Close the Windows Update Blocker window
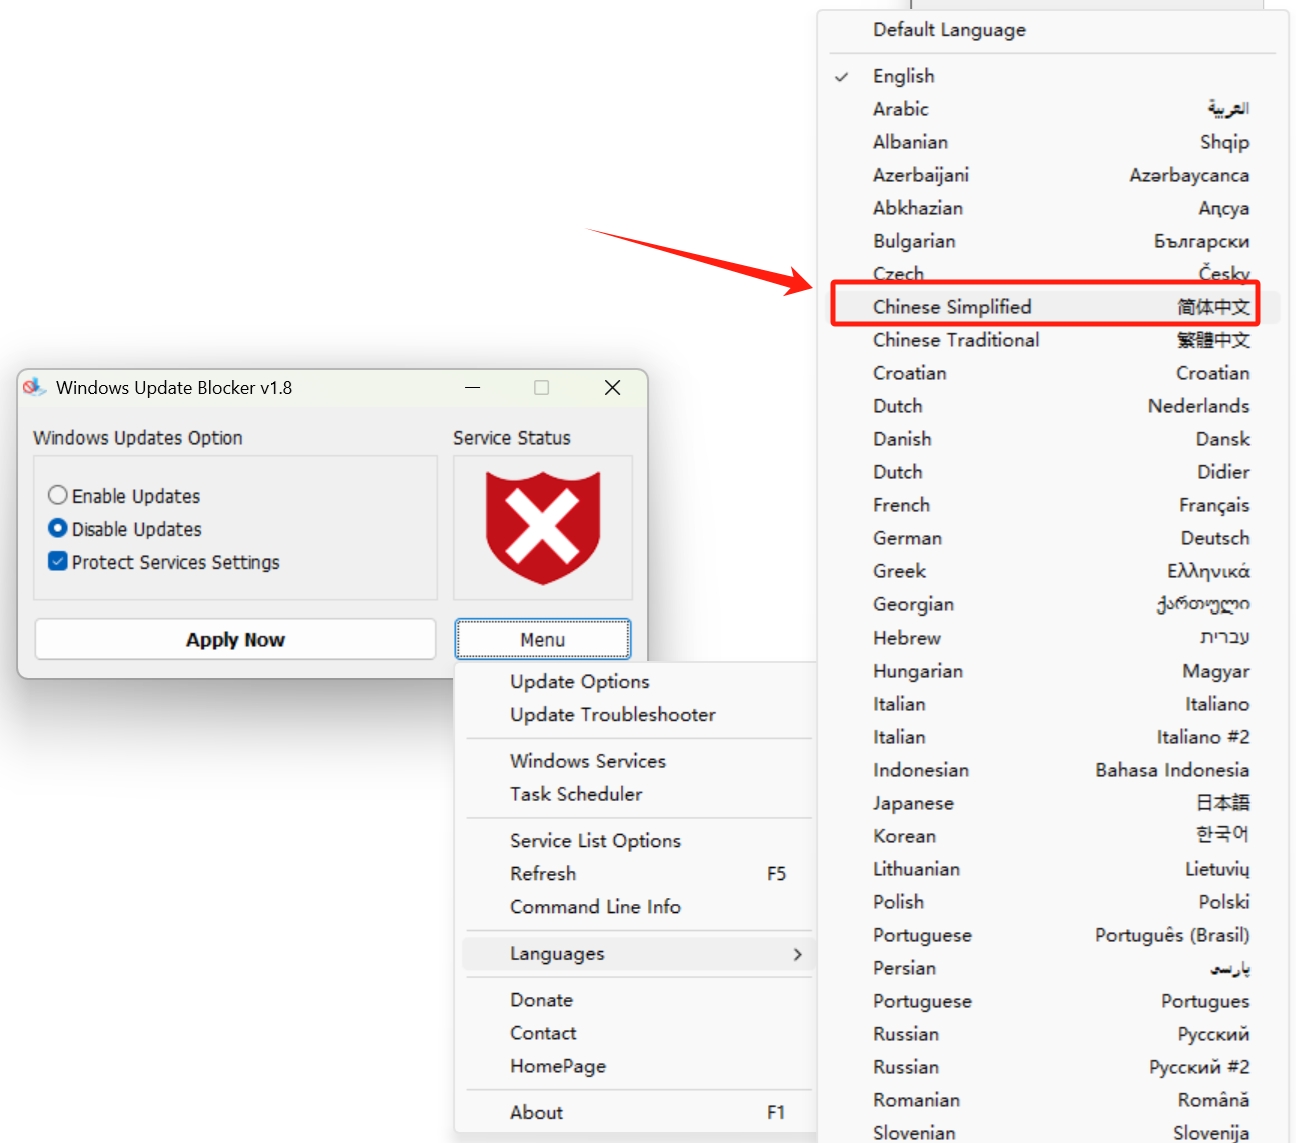 tap(613, 388)
